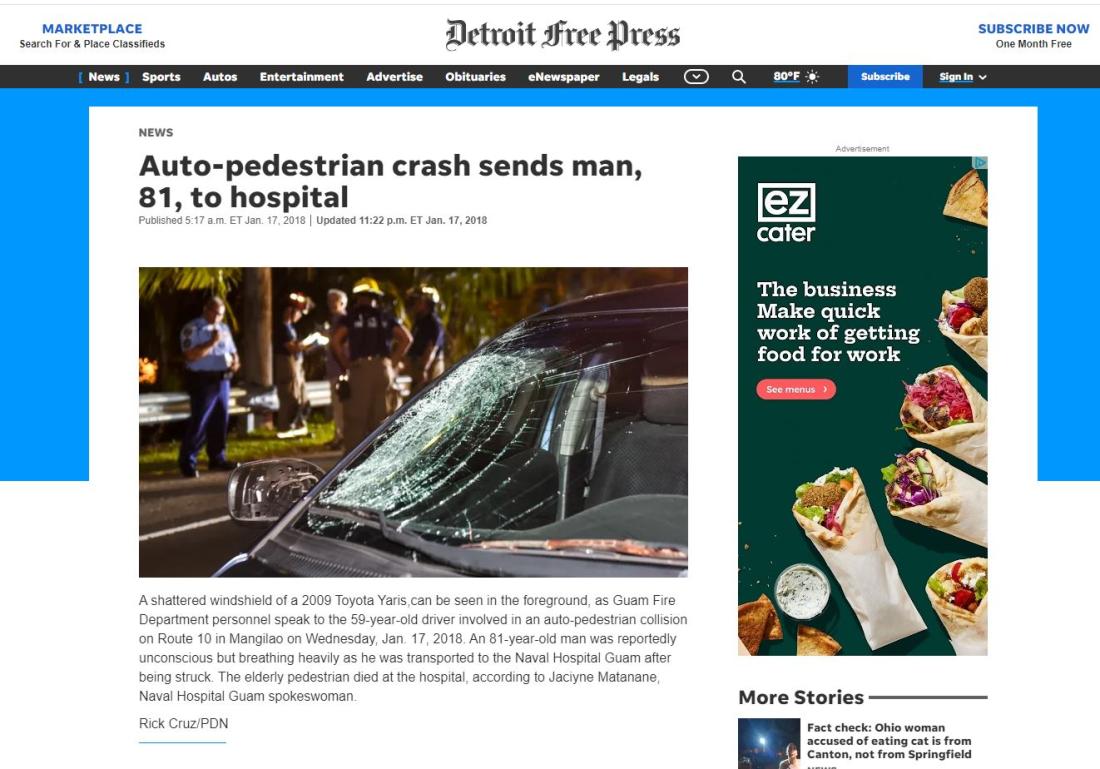Click the fact check story thumbnail
The width and height of the screenshot is (1100, 769).
(x=769, y=743)
